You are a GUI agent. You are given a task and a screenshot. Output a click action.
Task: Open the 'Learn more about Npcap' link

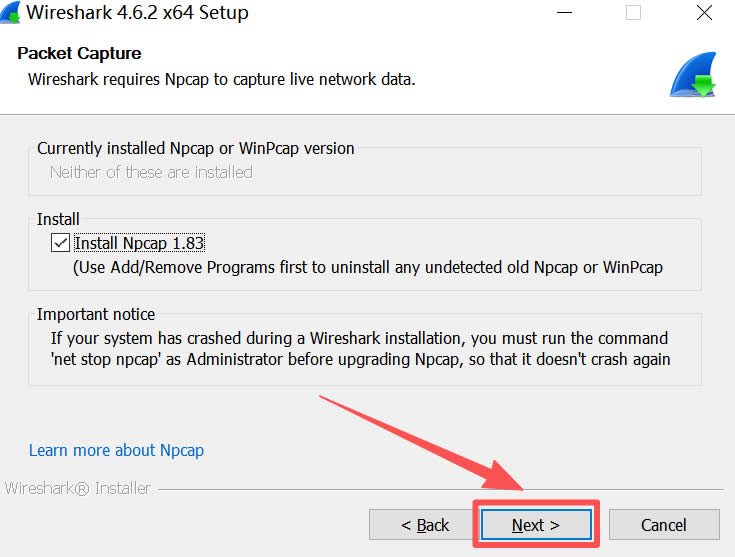(x=116, y=450)
